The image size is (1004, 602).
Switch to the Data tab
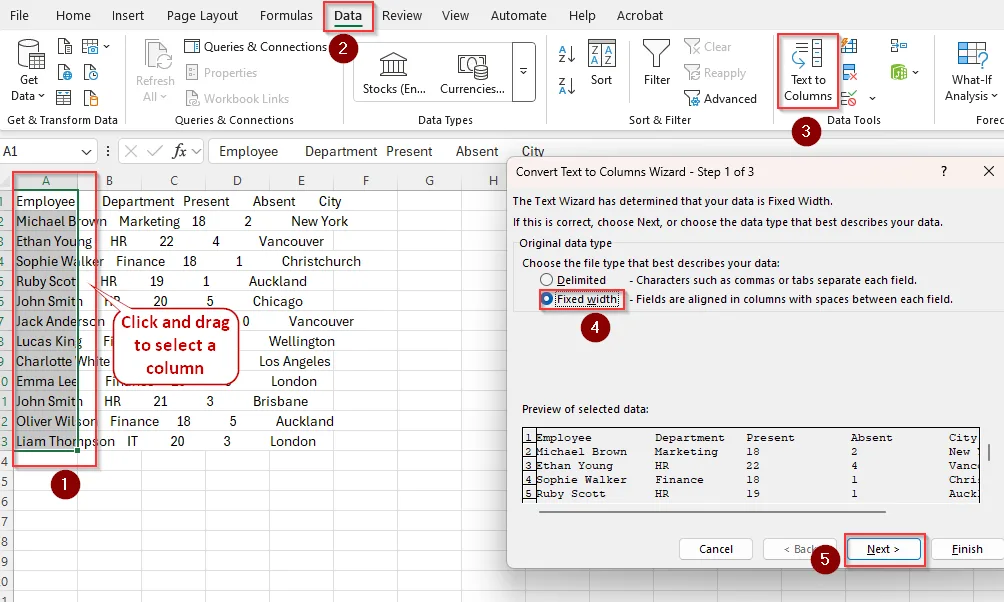coord(348,15)
